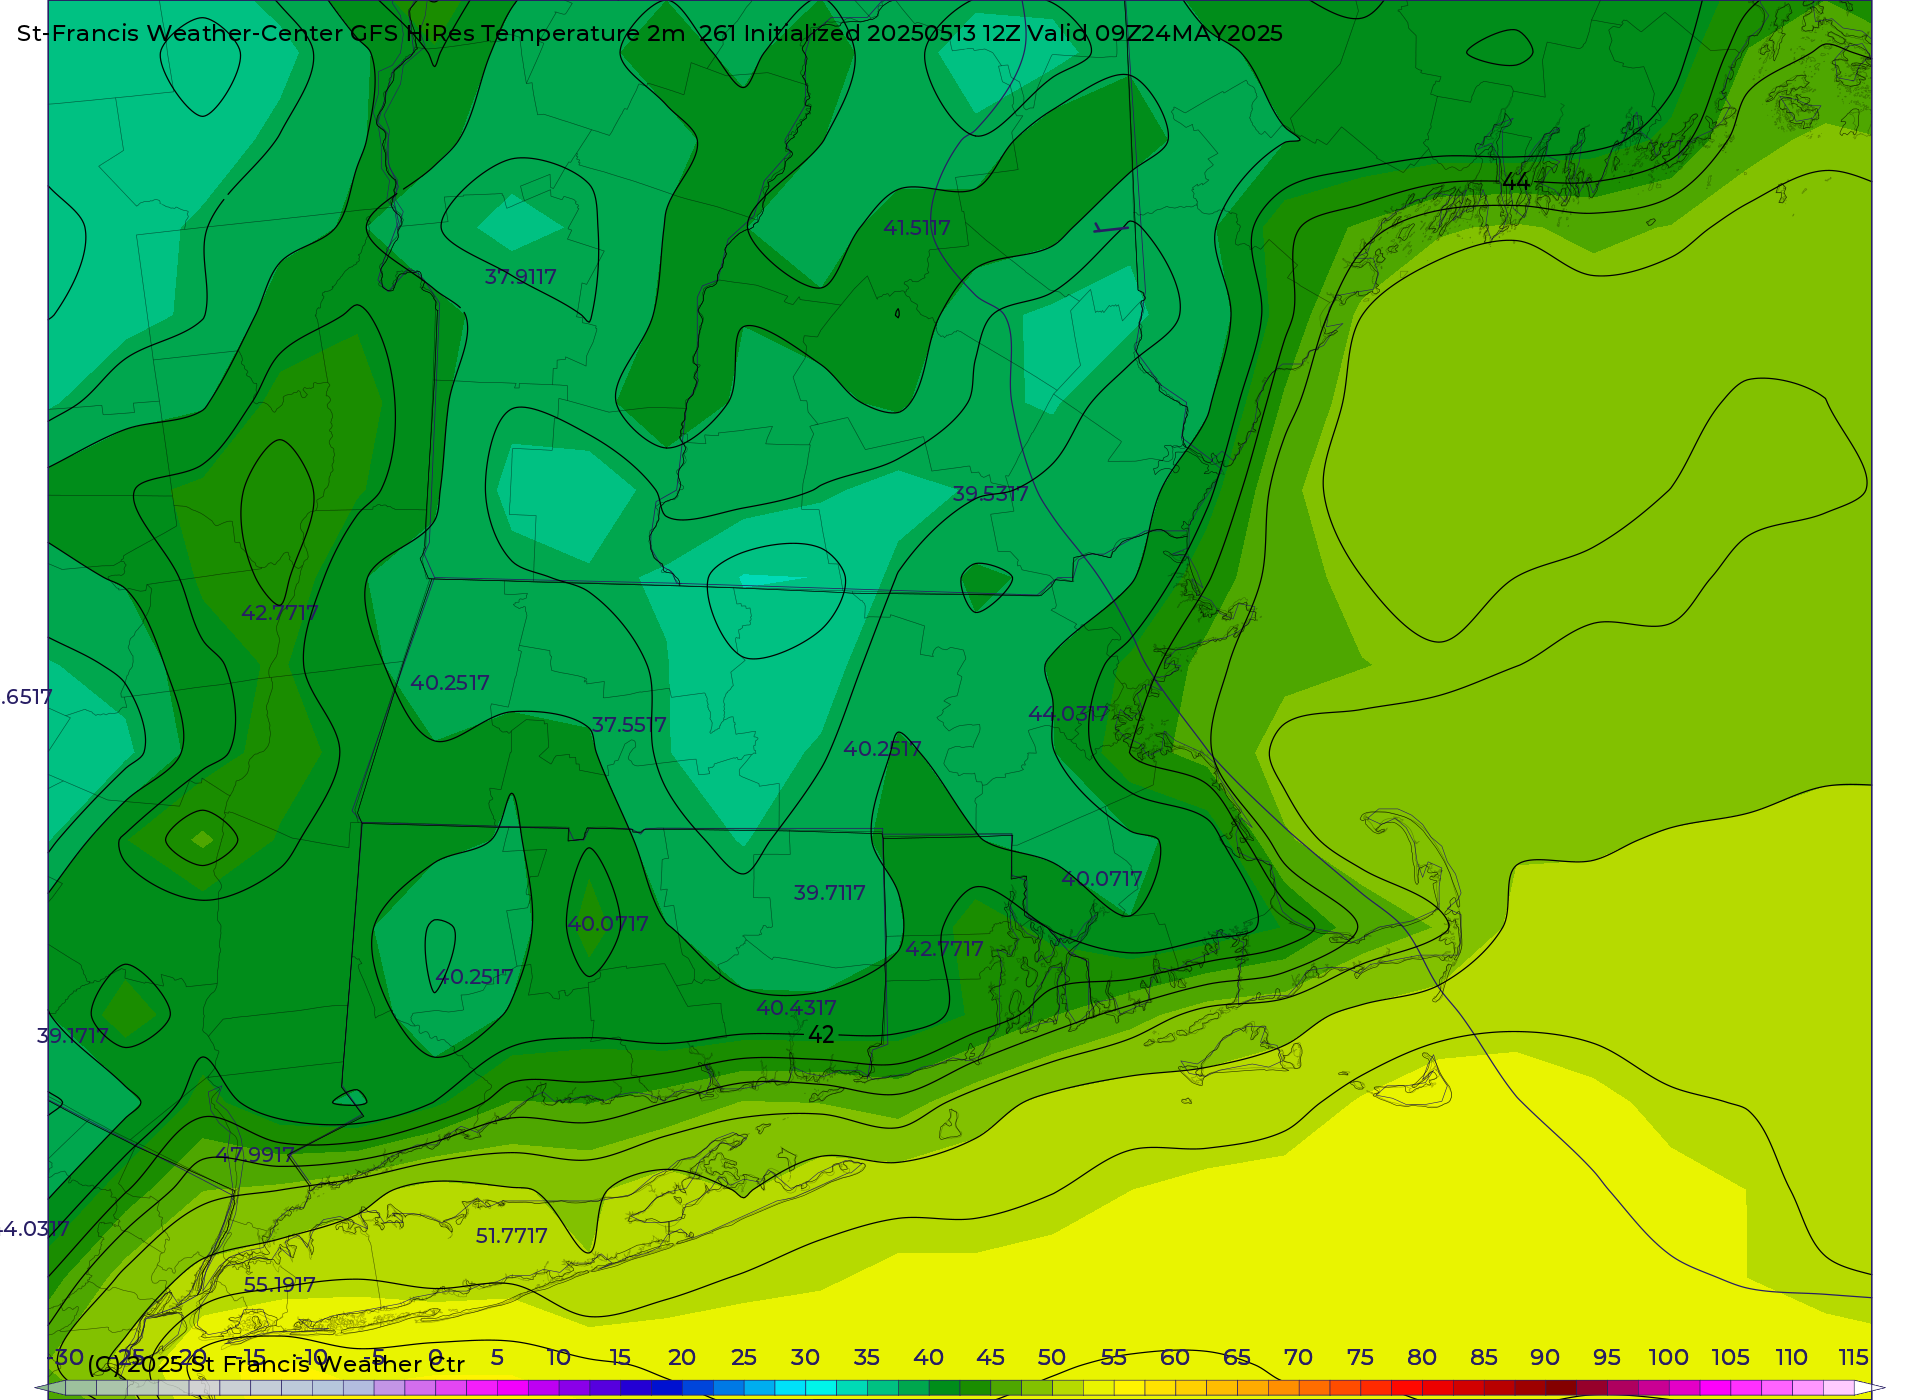This screenshot has width=1920, height=1400.
Task: Click the color scale label 70
Action: tap(1298, 1357)
